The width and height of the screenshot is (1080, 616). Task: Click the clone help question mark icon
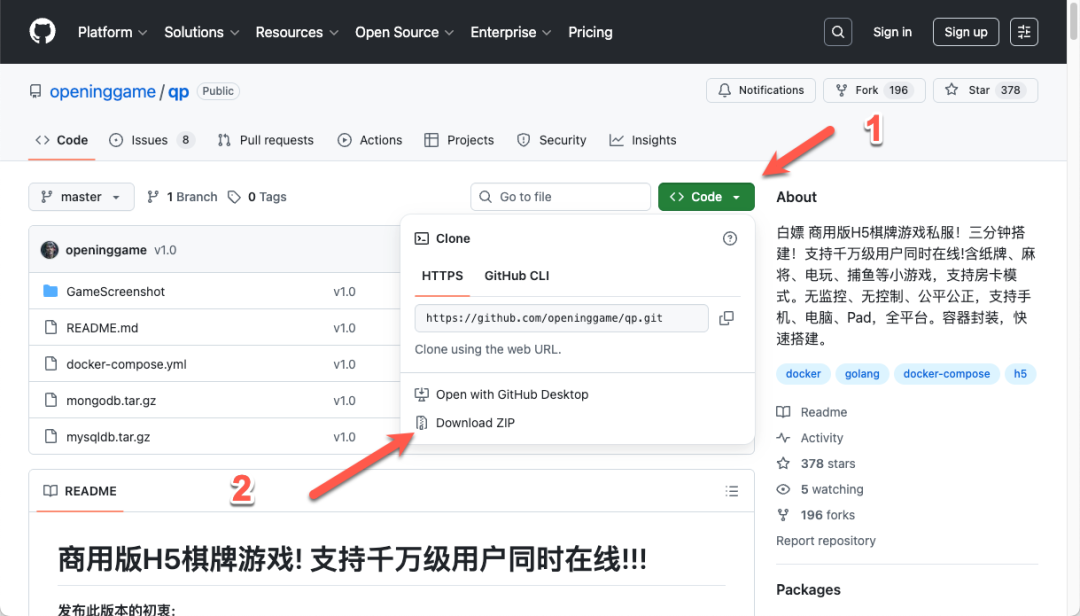pyautogui.click(x=729, y=238)
